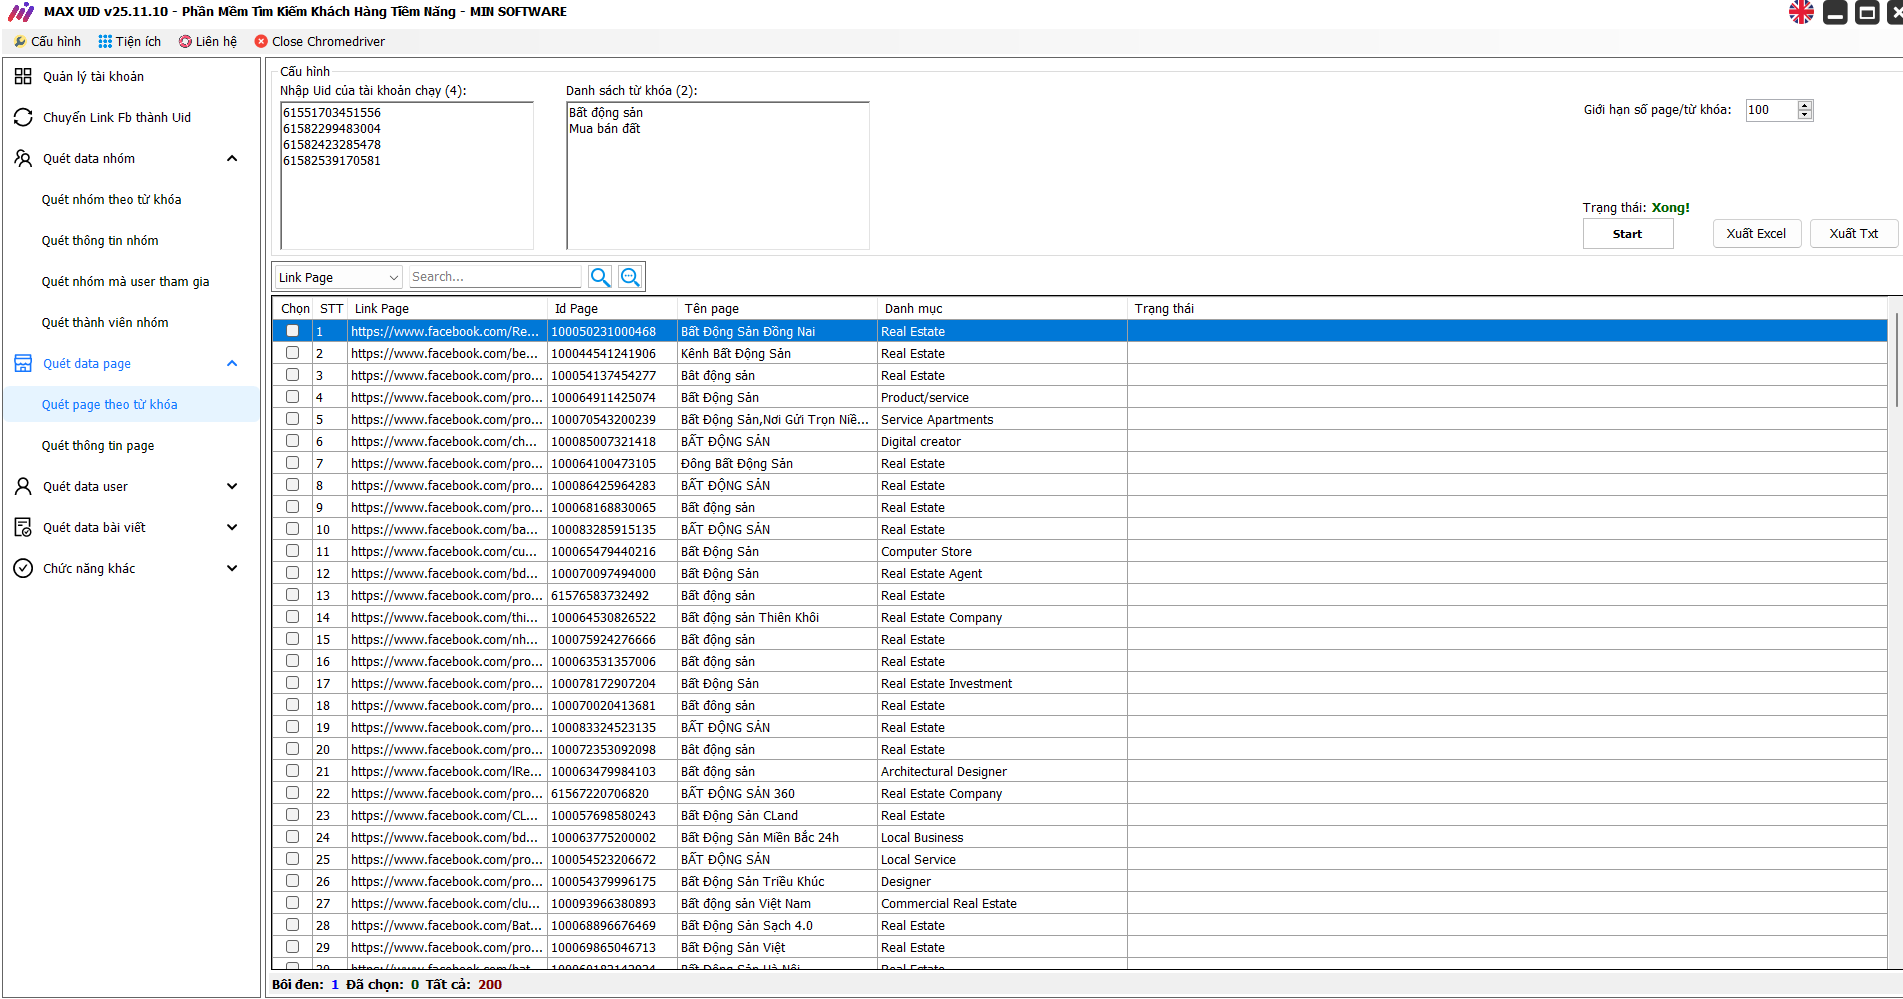Viewport: 1903px width, 999px height.
Task: Open the Cấu hình menu
Action: (47, 41)
